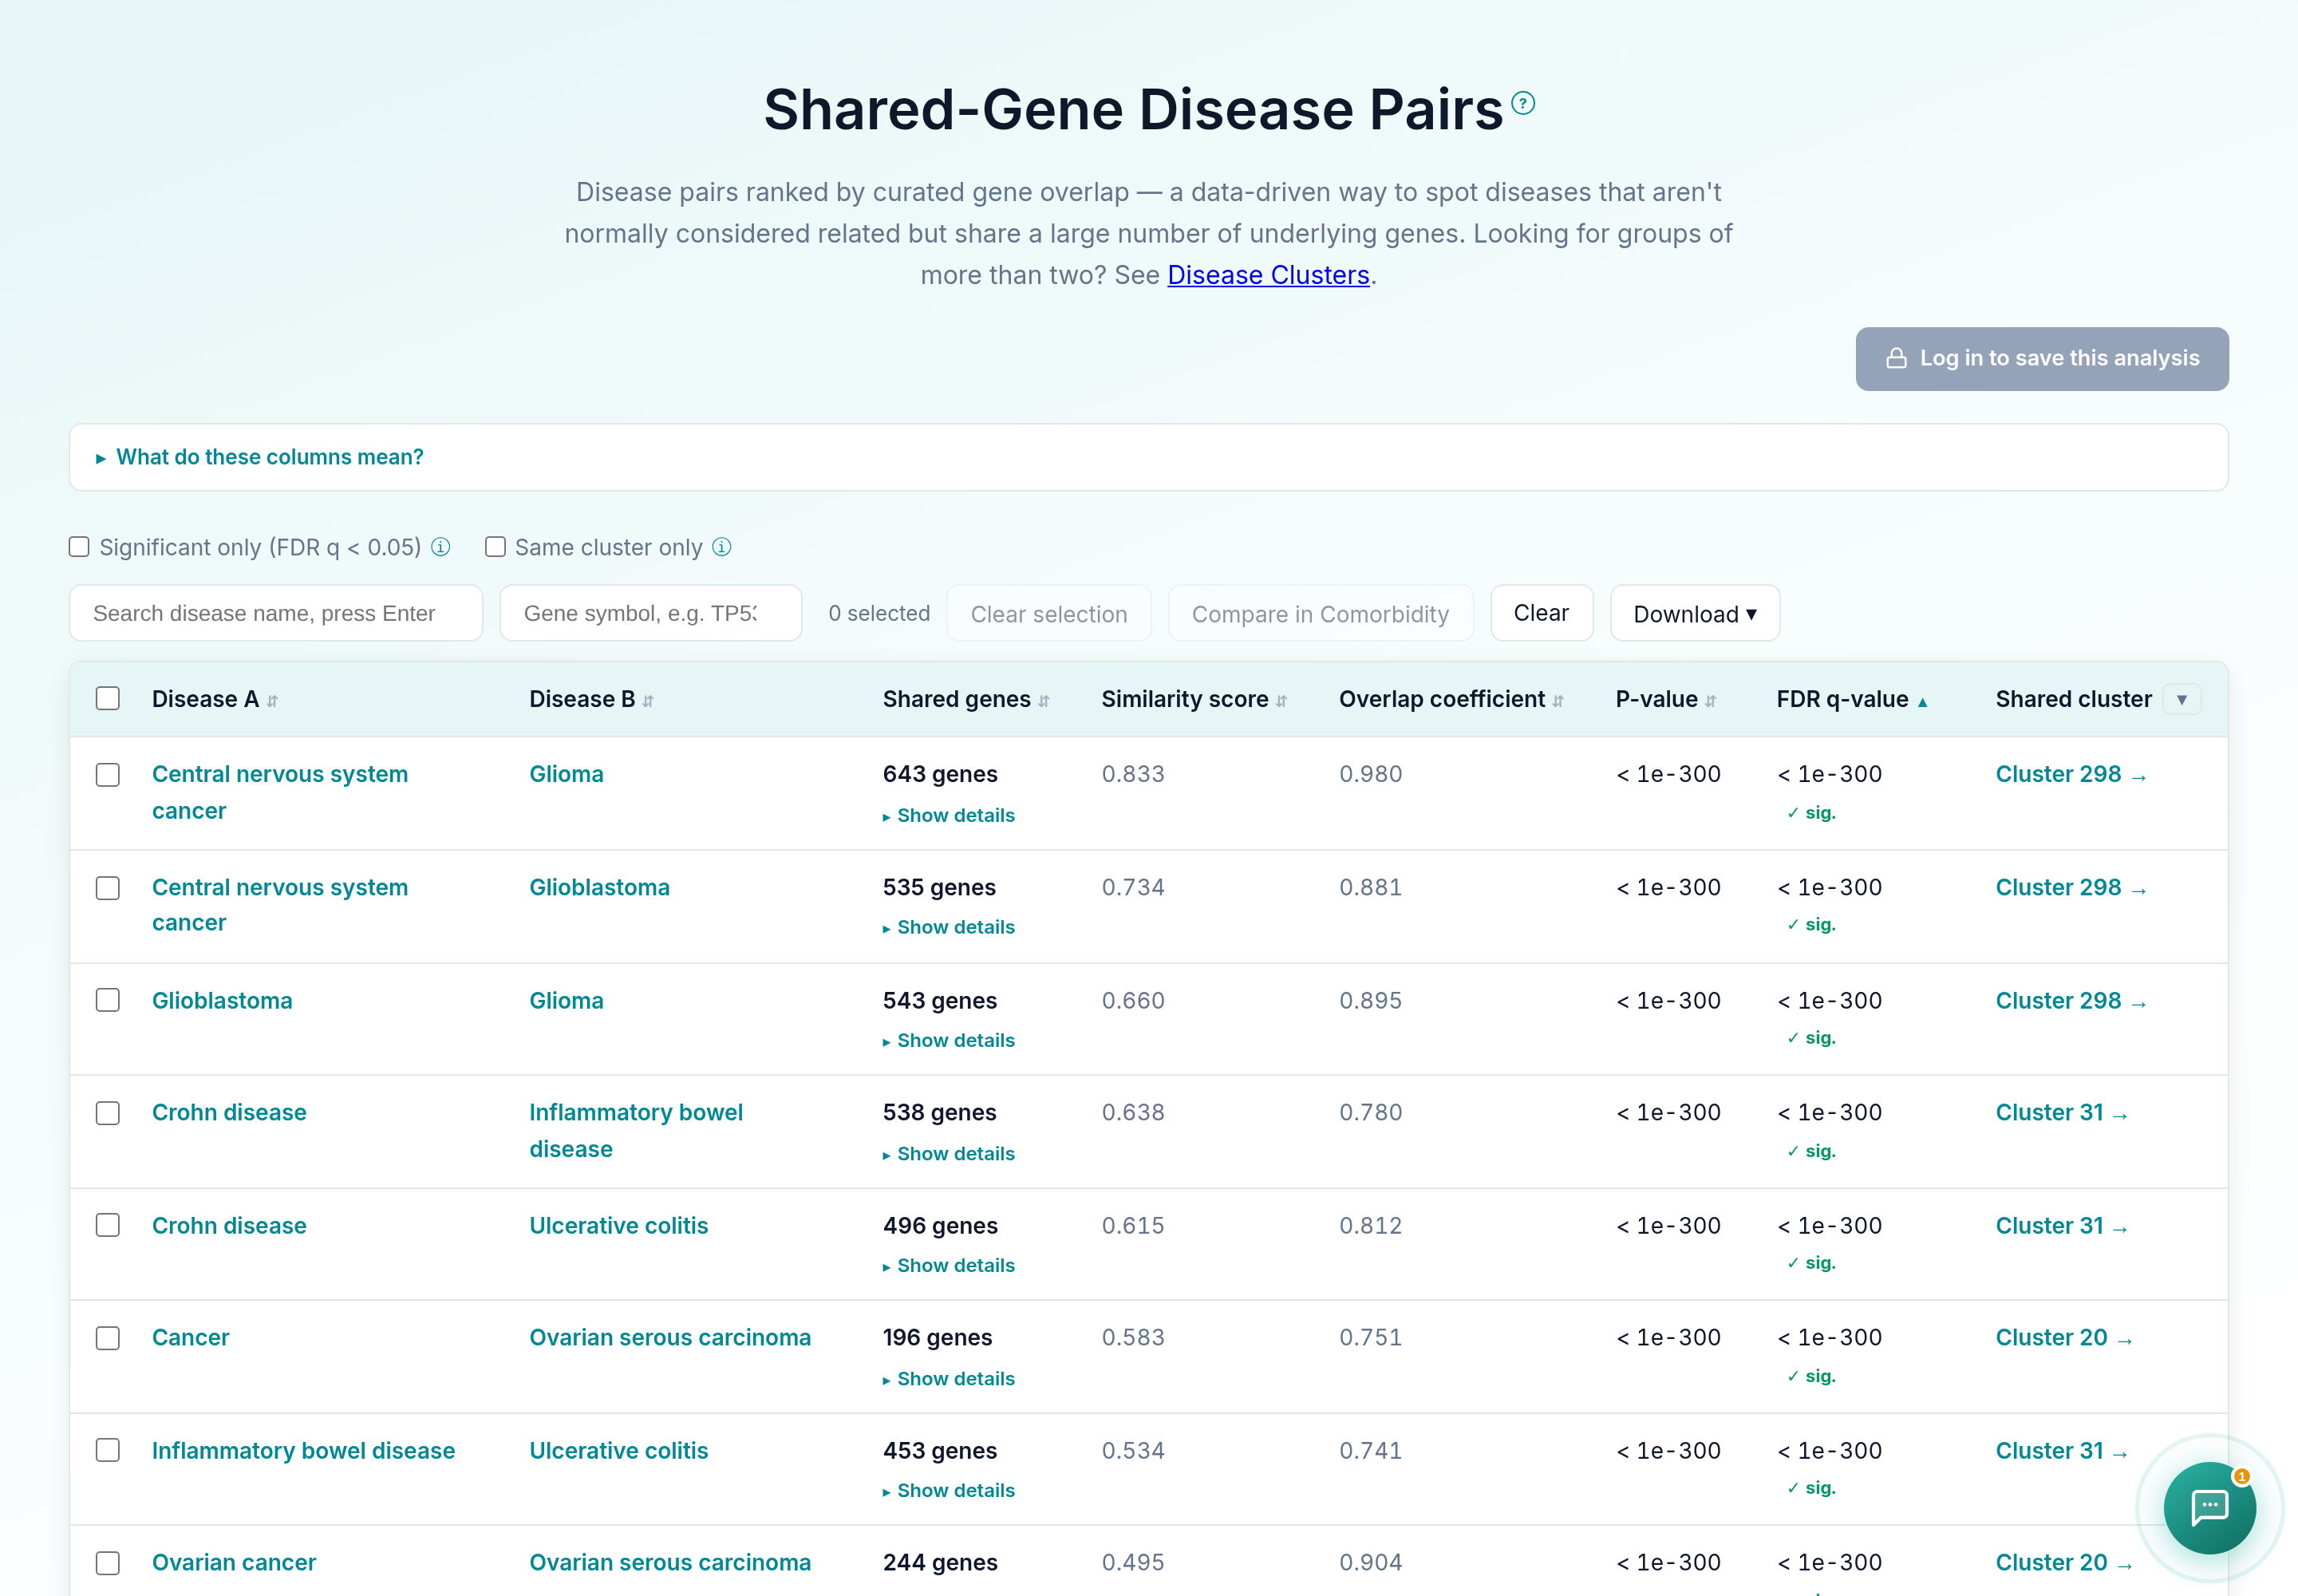Show details for 453 genes row

point(949,1491)
